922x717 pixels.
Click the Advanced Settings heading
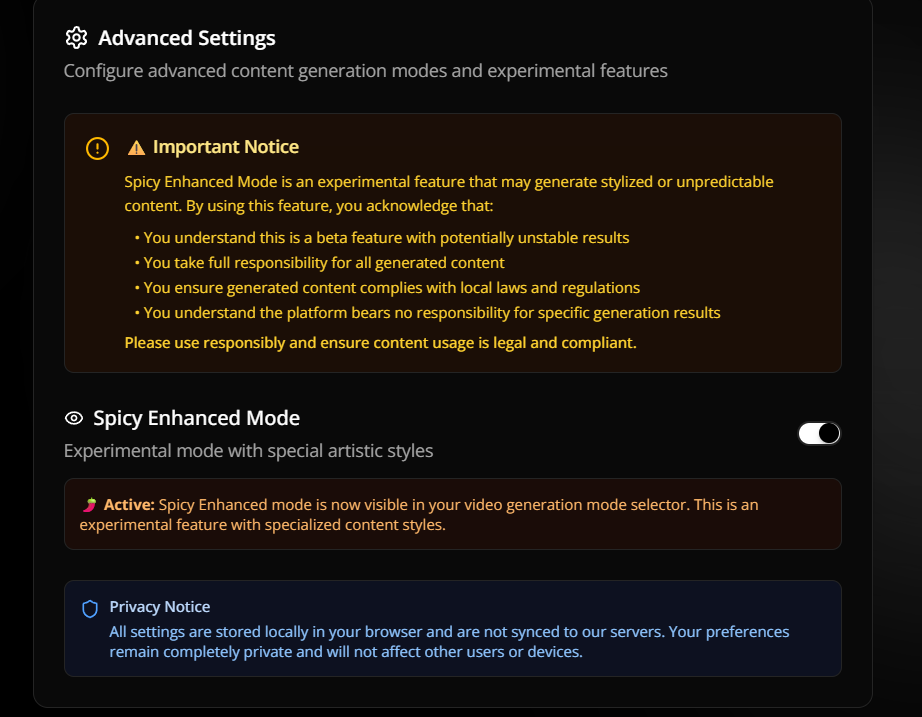point(186,38)
